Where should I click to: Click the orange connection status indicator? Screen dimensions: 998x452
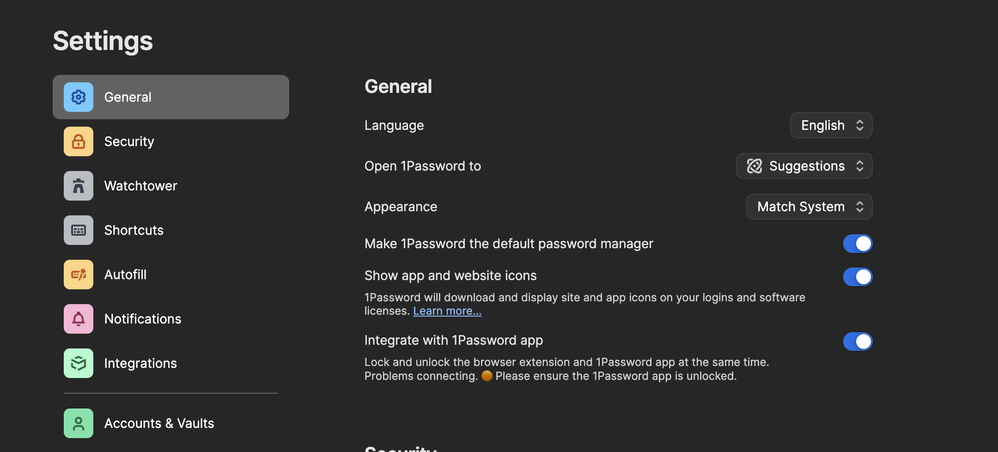[487, 376]
